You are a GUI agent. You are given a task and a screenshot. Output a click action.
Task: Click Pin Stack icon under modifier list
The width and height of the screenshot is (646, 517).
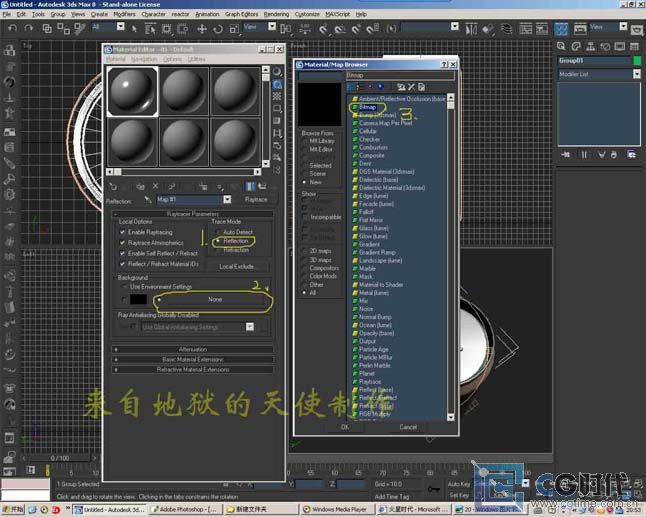click(x=566, y=155)
